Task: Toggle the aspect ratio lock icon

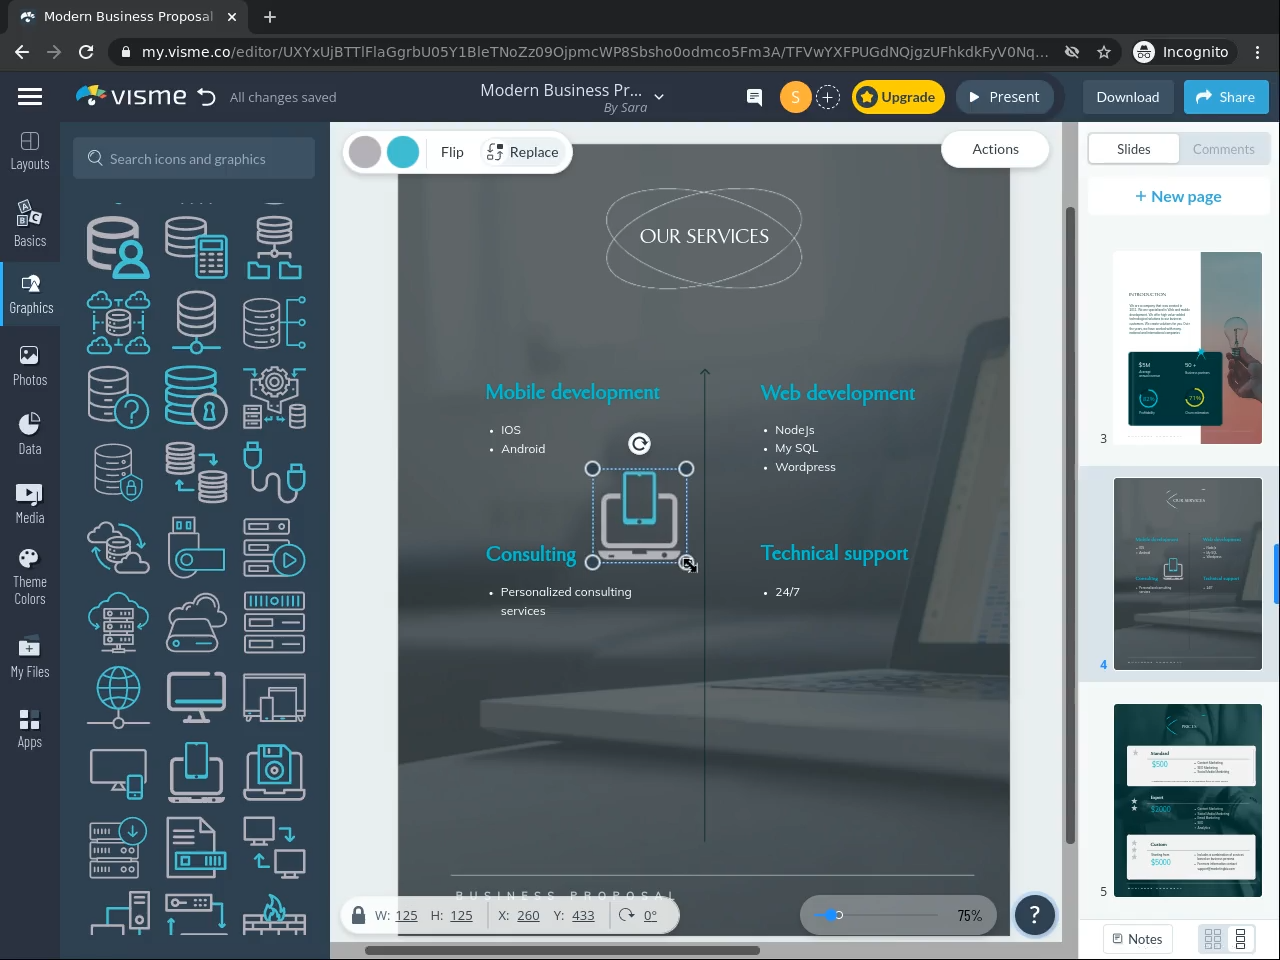Action: point(358,915)
